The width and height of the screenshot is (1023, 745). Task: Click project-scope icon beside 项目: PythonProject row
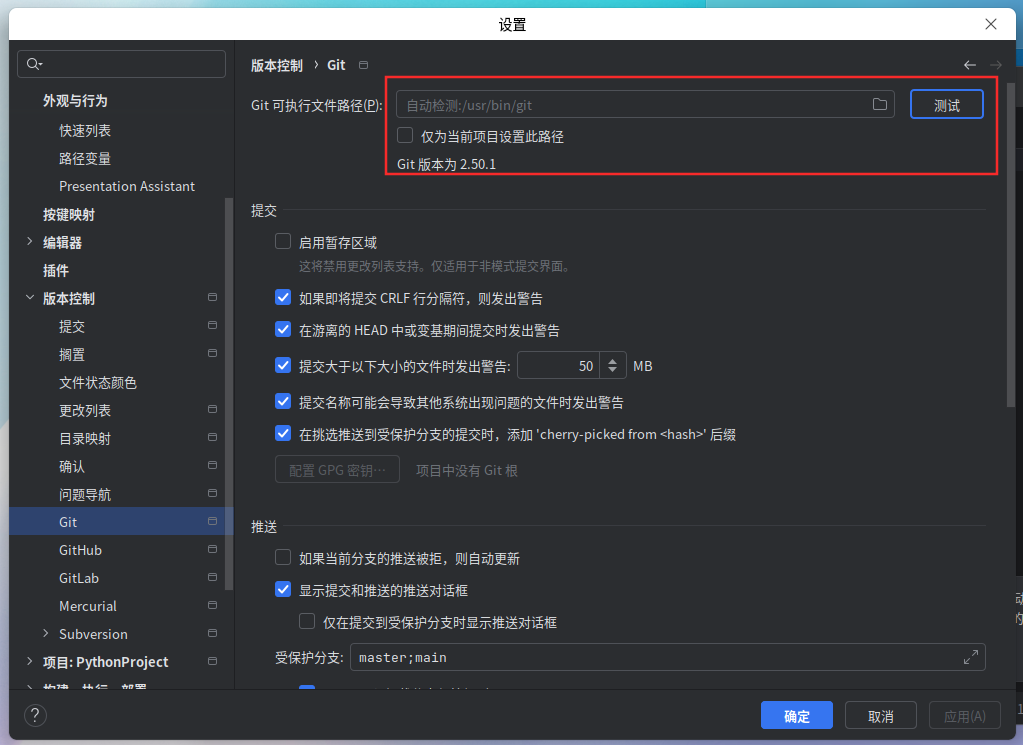[x=212, y=661]
